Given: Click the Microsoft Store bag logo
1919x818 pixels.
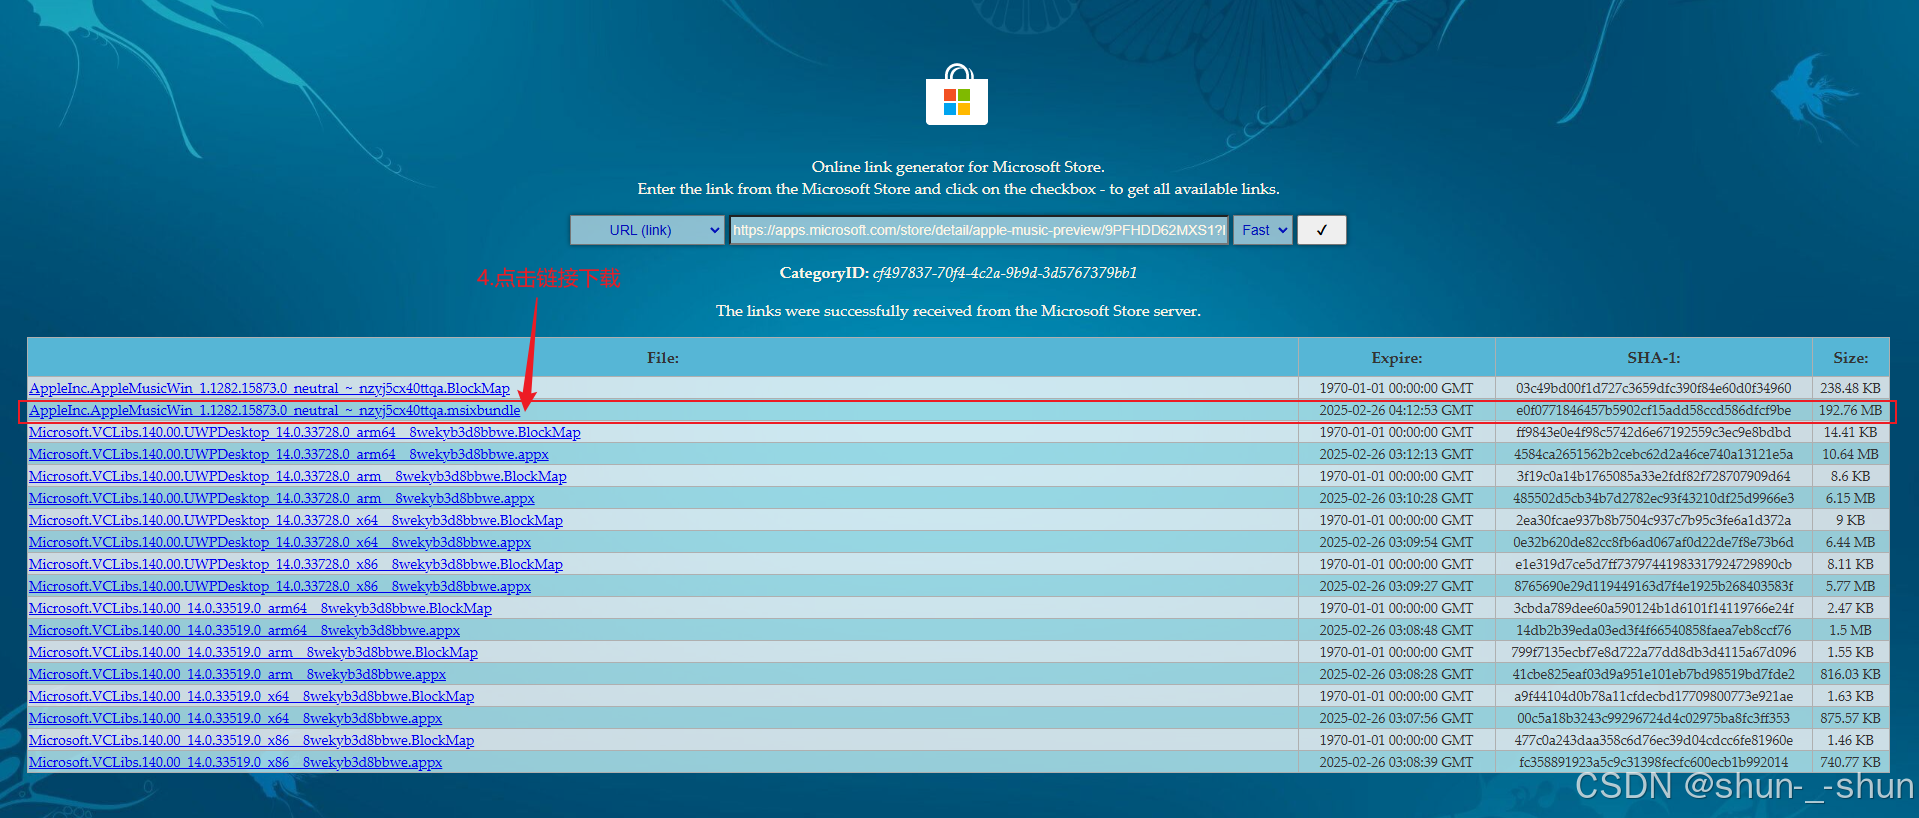Looking at the screenshot, I should 957,95.
